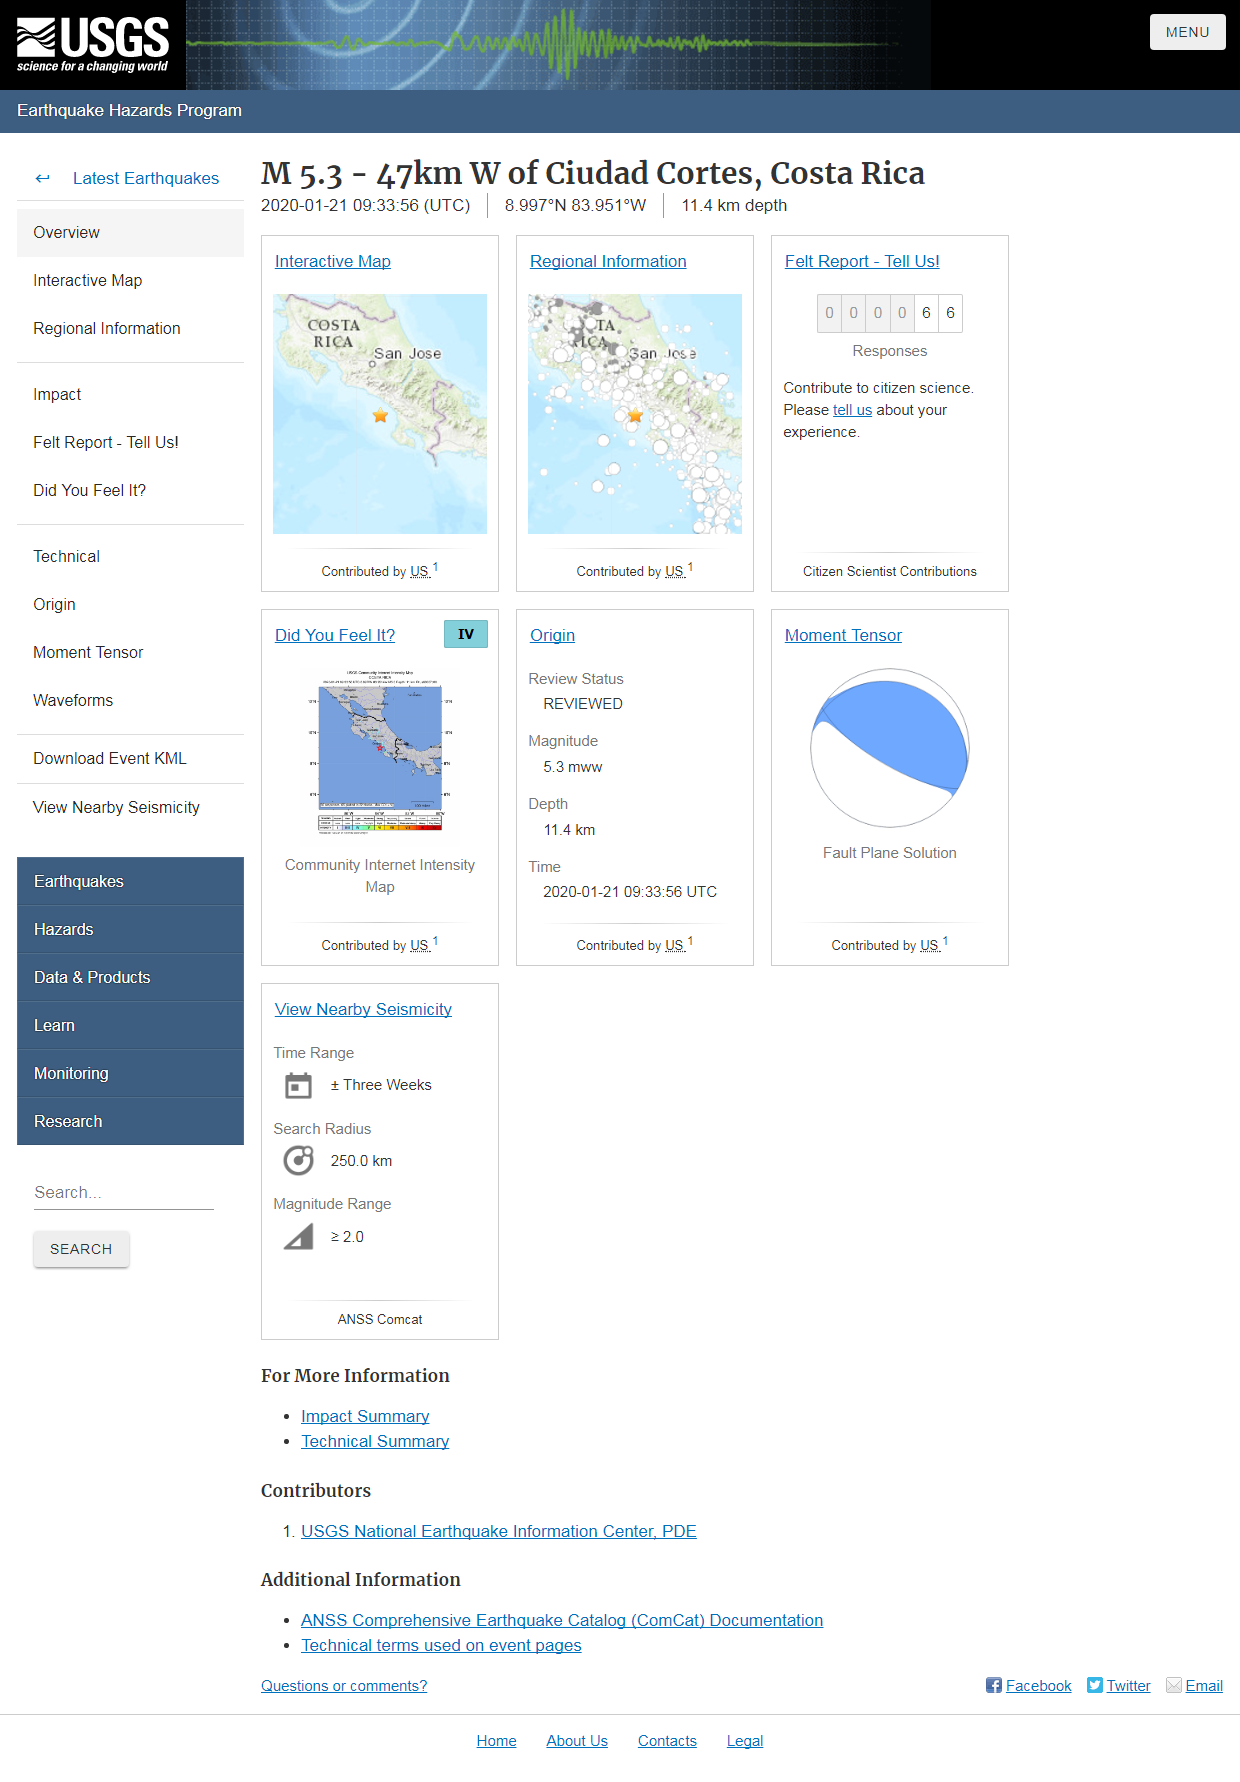
Task: Open the Community Internet Intensity Map thumbnail
Action: (x=380, y=752)
